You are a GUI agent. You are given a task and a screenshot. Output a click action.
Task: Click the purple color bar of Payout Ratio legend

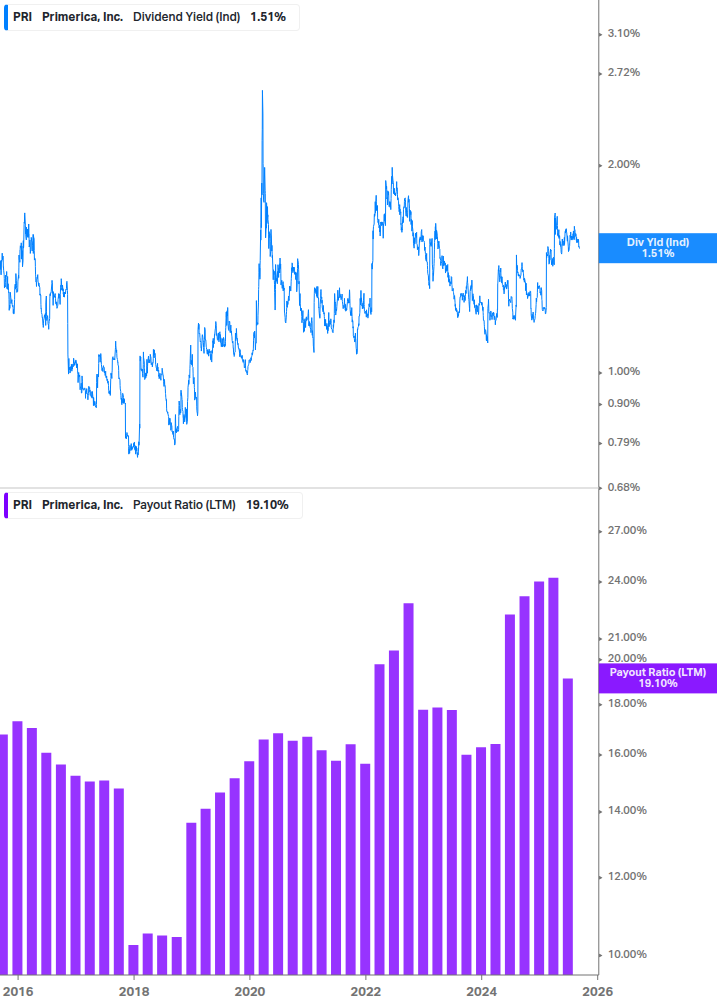(6, 505)
